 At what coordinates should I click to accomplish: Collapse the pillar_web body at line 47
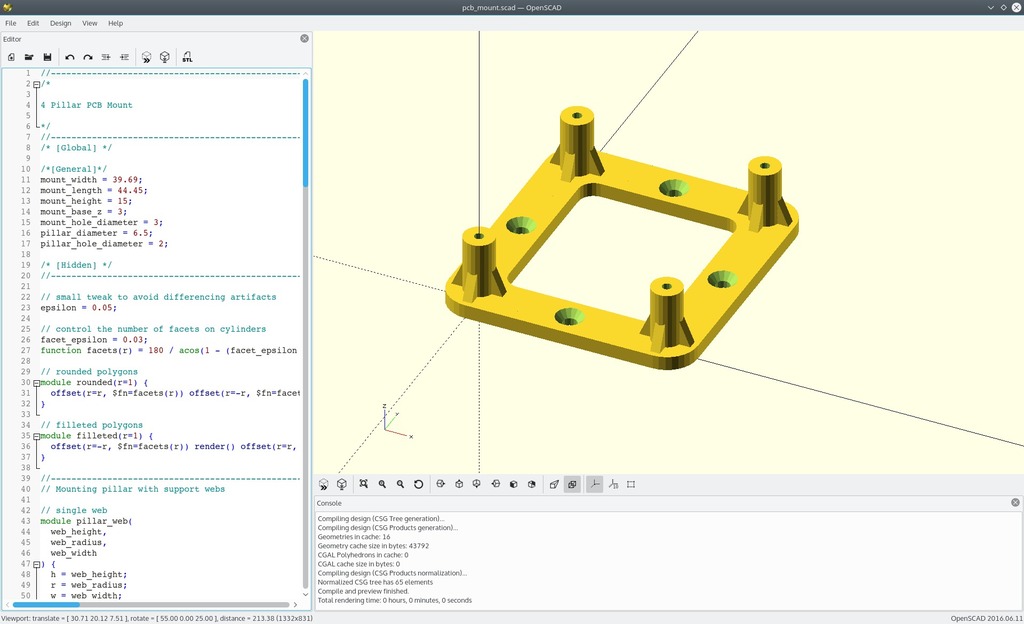tap(37, 565)
